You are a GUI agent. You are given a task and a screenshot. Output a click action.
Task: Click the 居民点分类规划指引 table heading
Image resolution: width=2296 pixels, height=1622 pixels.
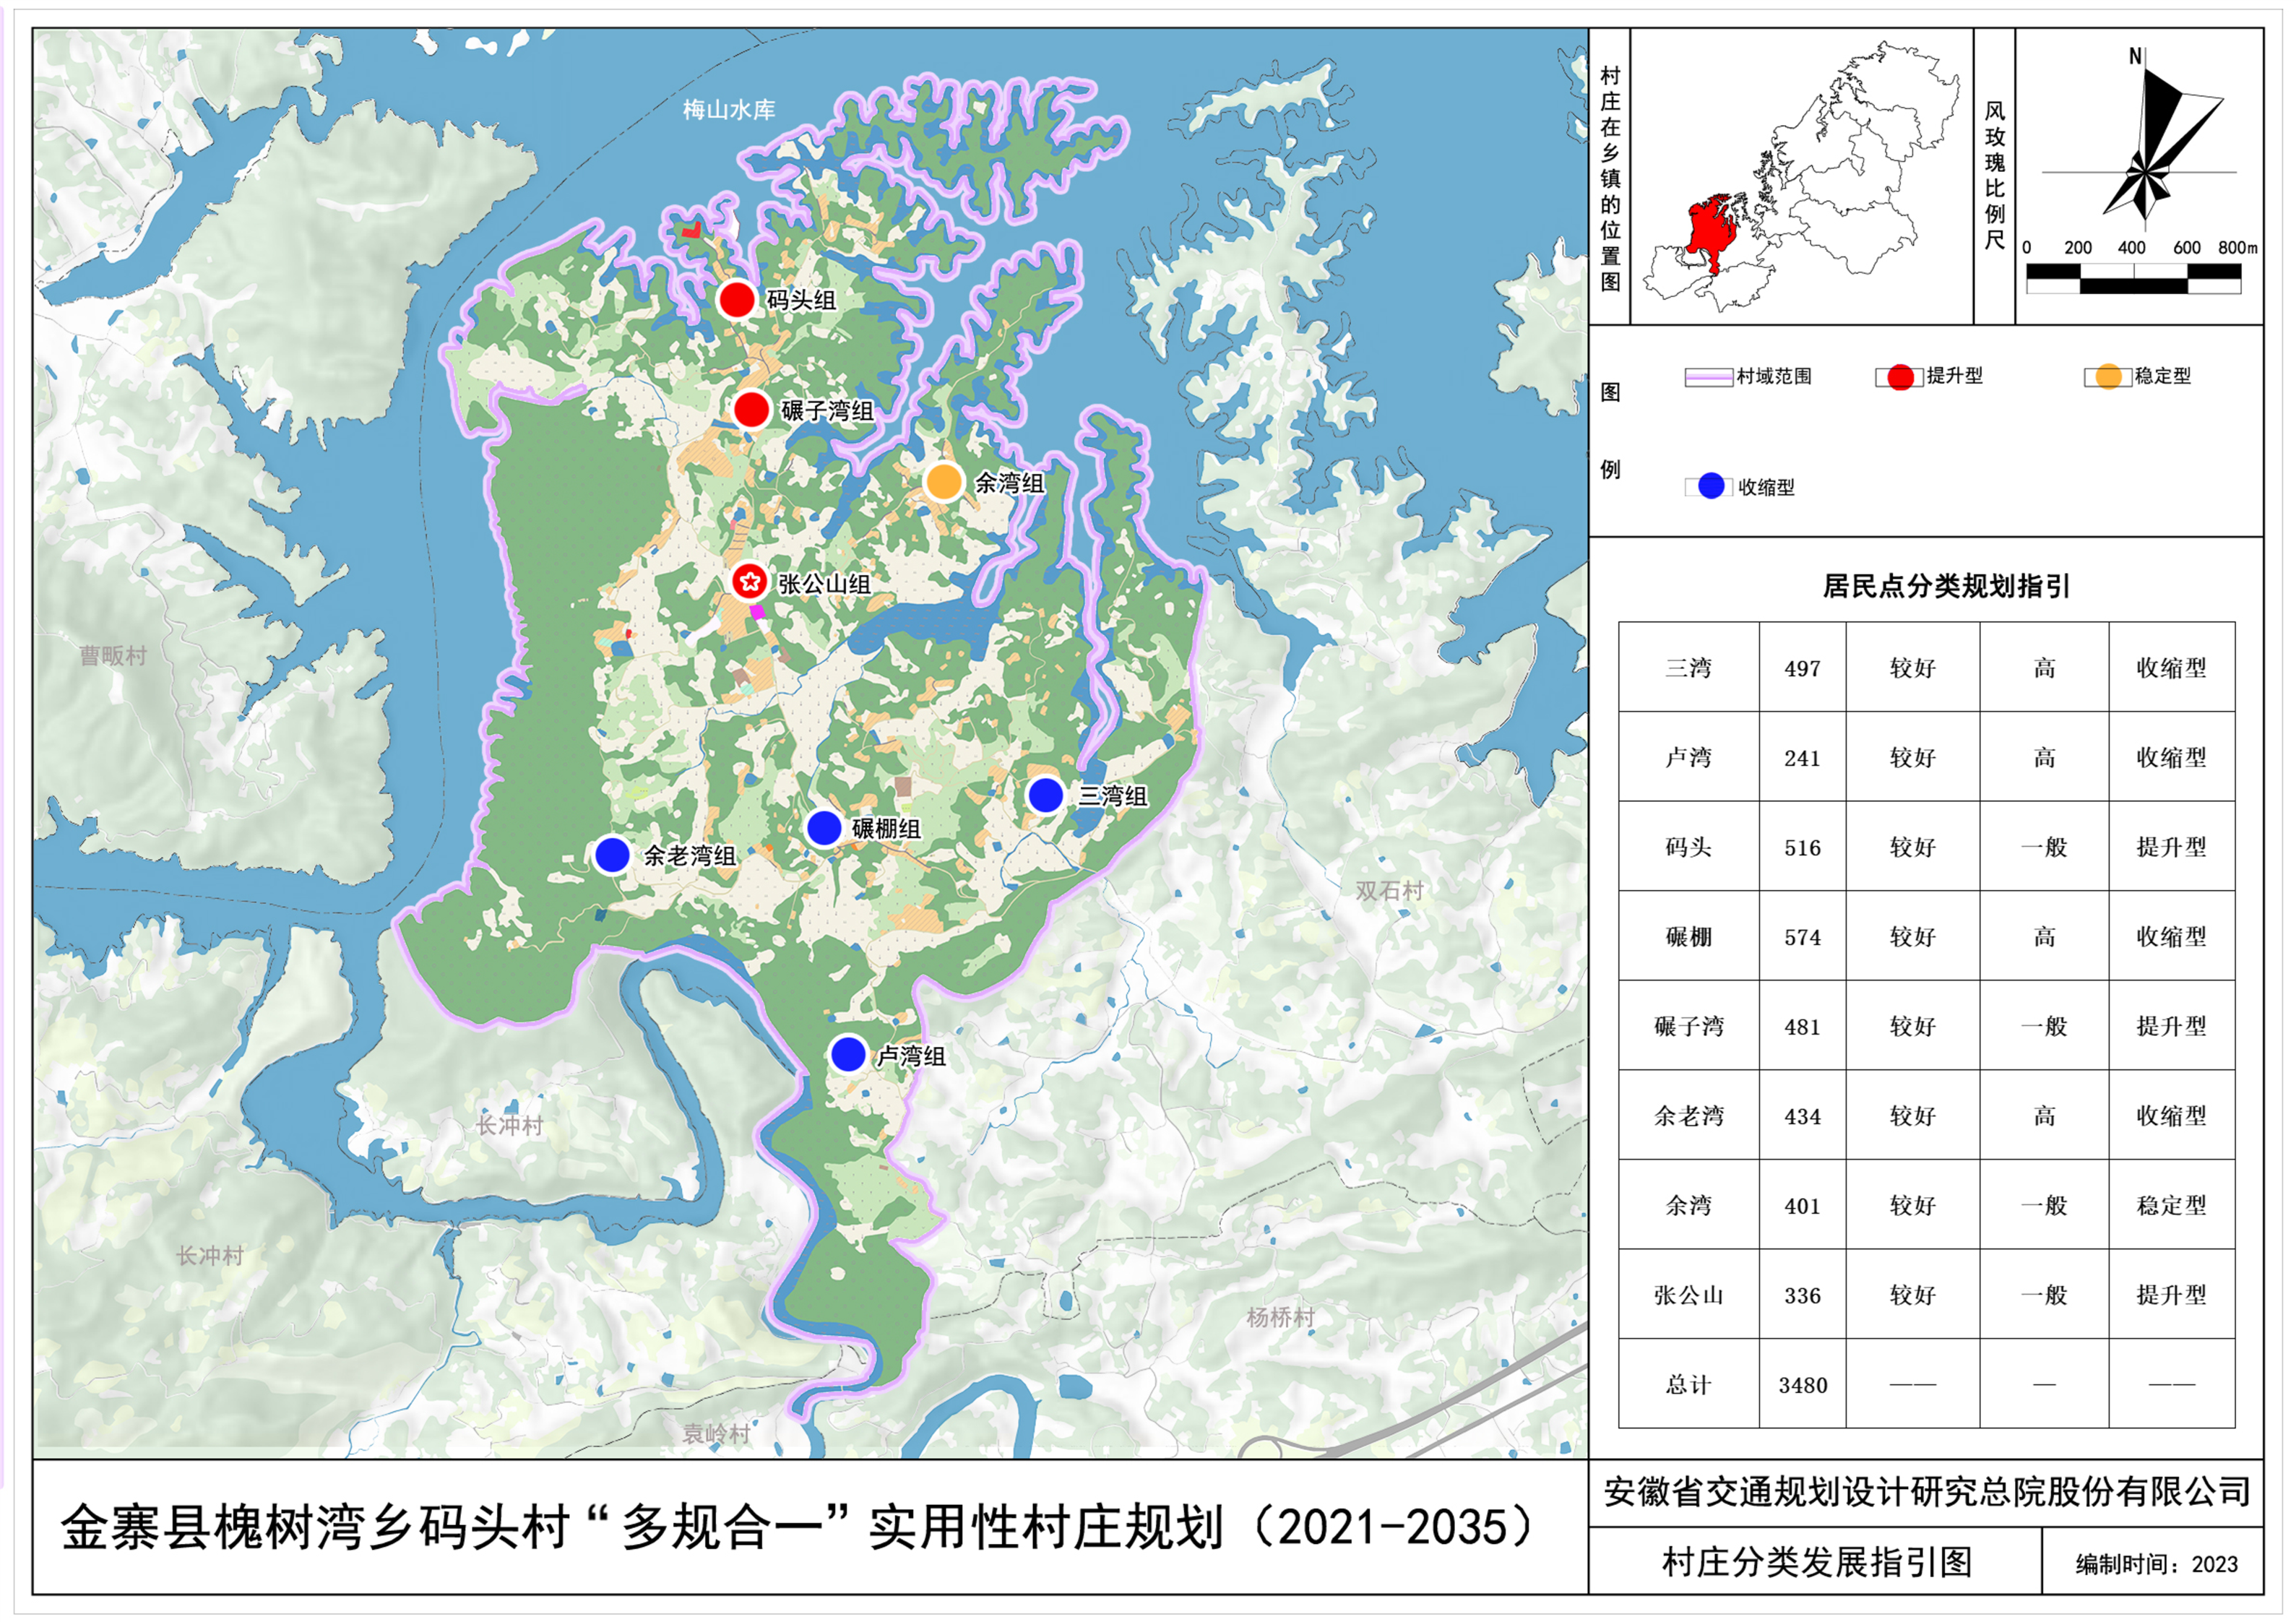coord(1946,586)
